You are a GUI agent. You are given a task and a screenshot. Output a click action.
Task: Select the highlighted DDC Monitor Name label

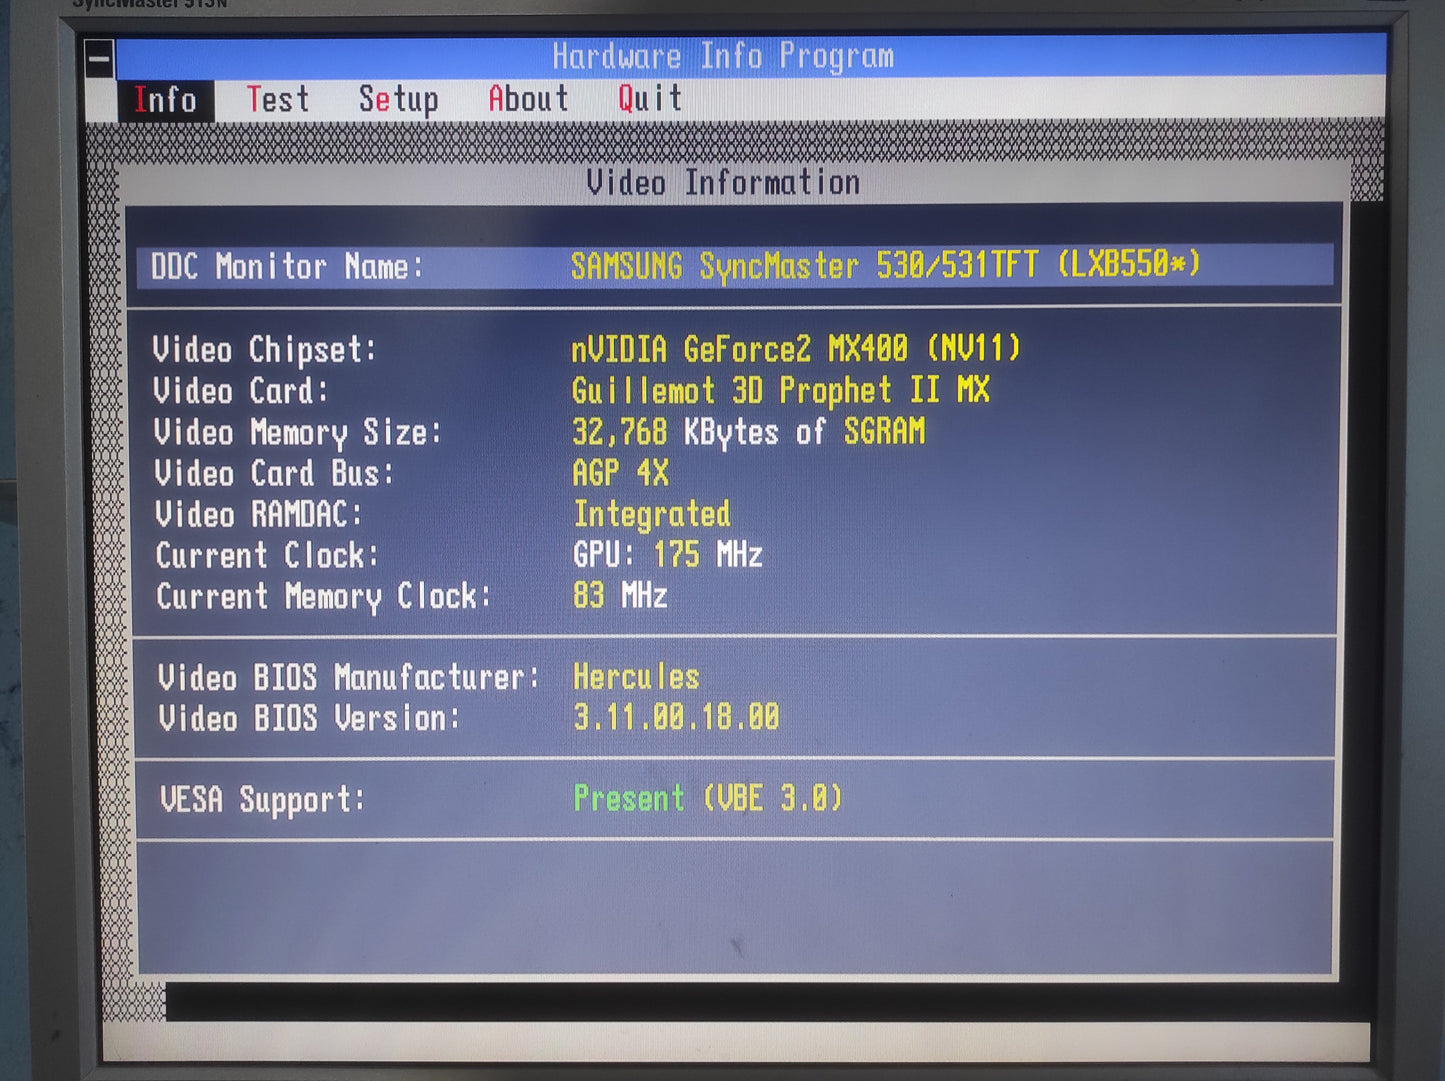coord(287,267)
